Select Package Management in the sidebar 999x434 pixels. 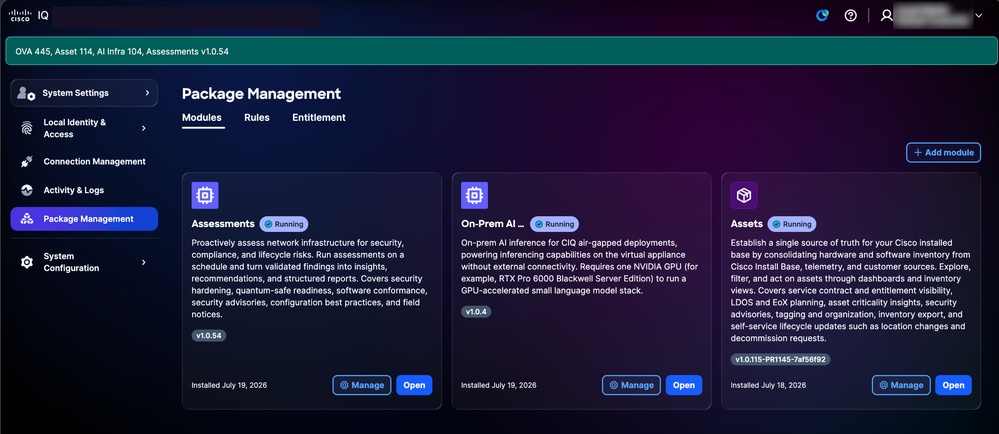click(x=84, y=219)
